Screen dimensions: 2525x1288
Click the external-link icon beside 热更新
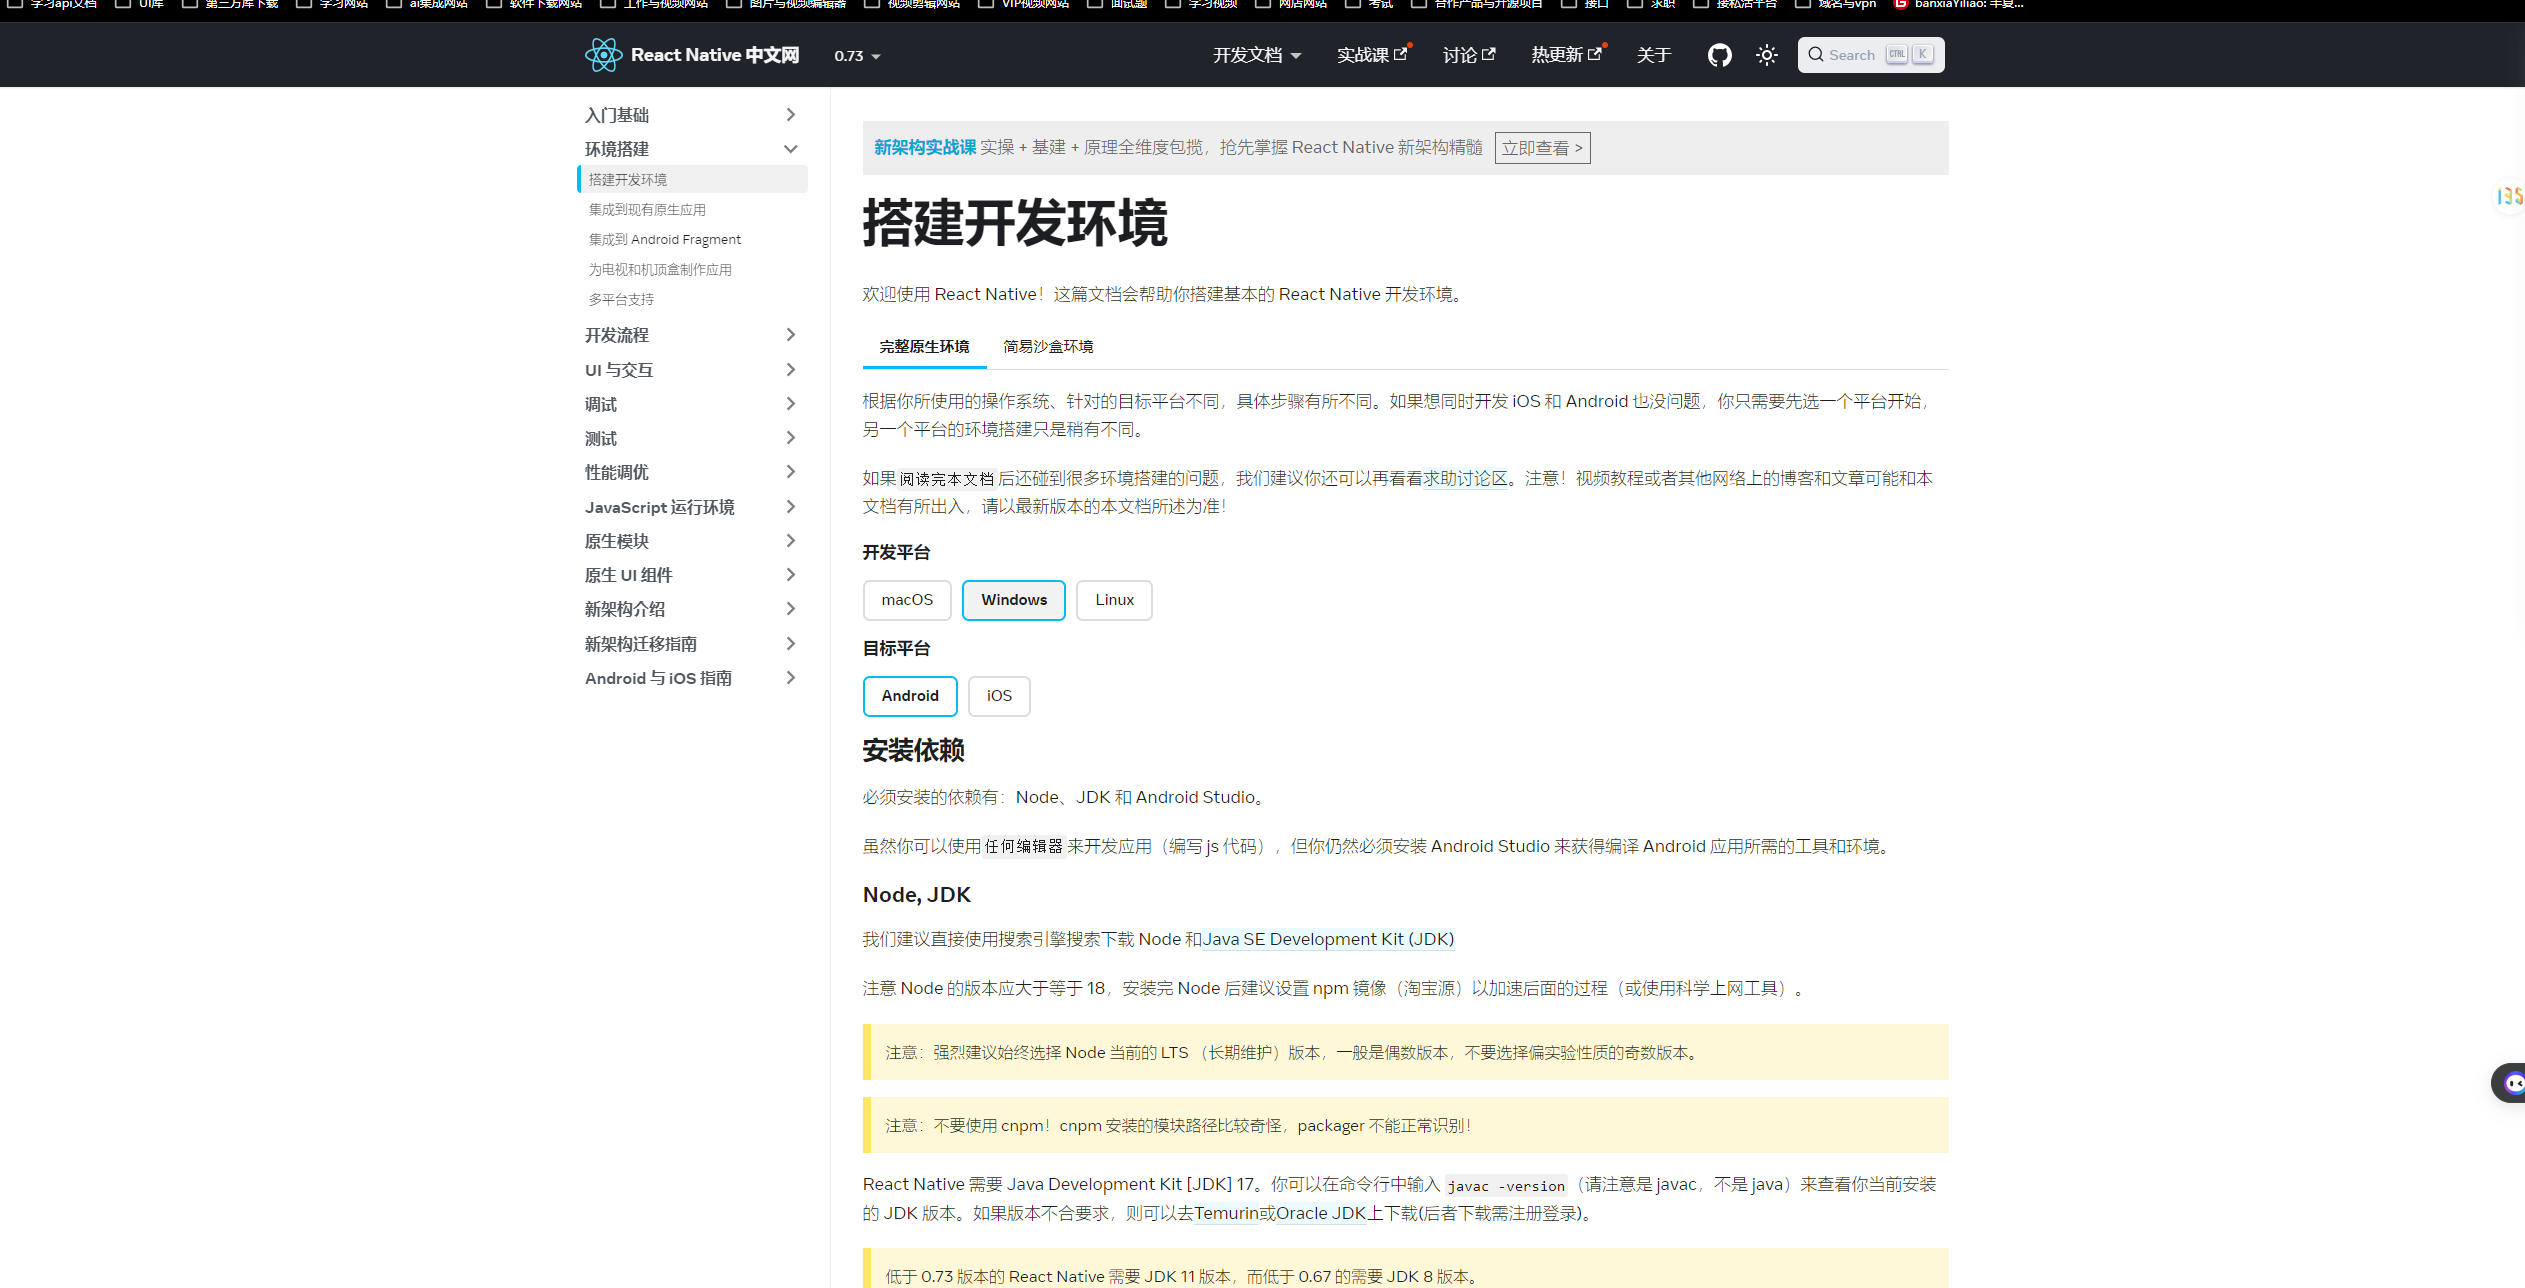1595,52
